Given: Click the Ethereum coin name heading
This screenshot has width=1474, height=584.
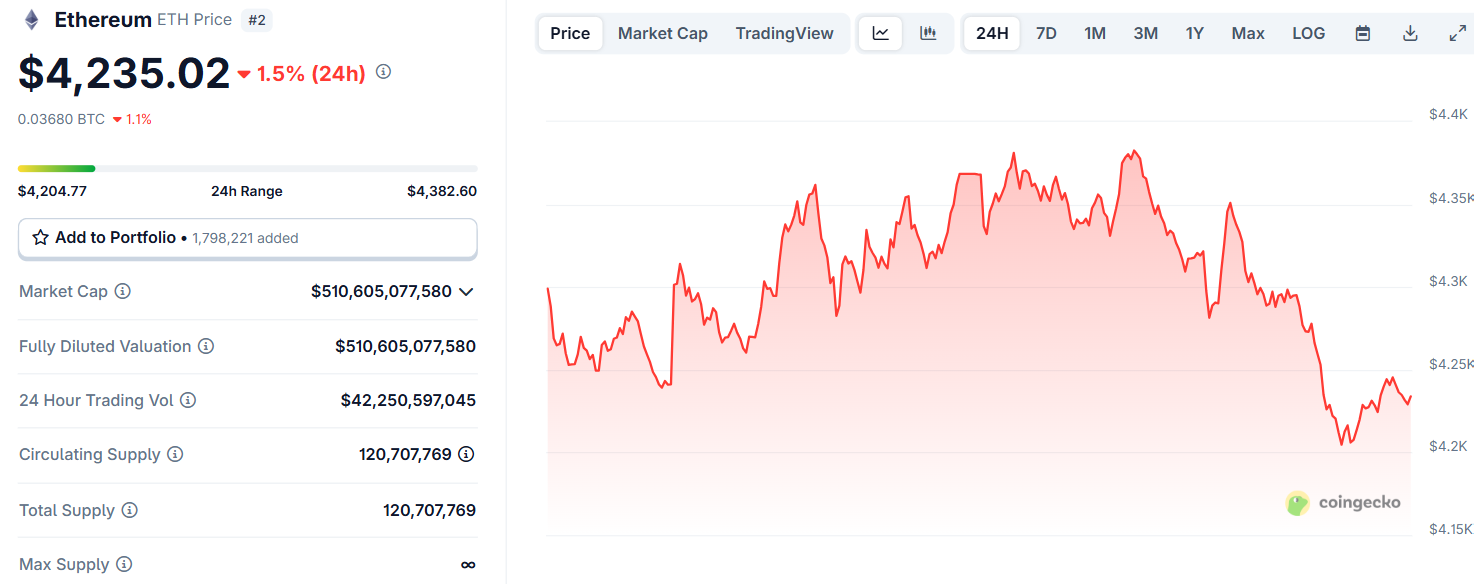Looking at the screenshot, I should [x=103, y=20].
